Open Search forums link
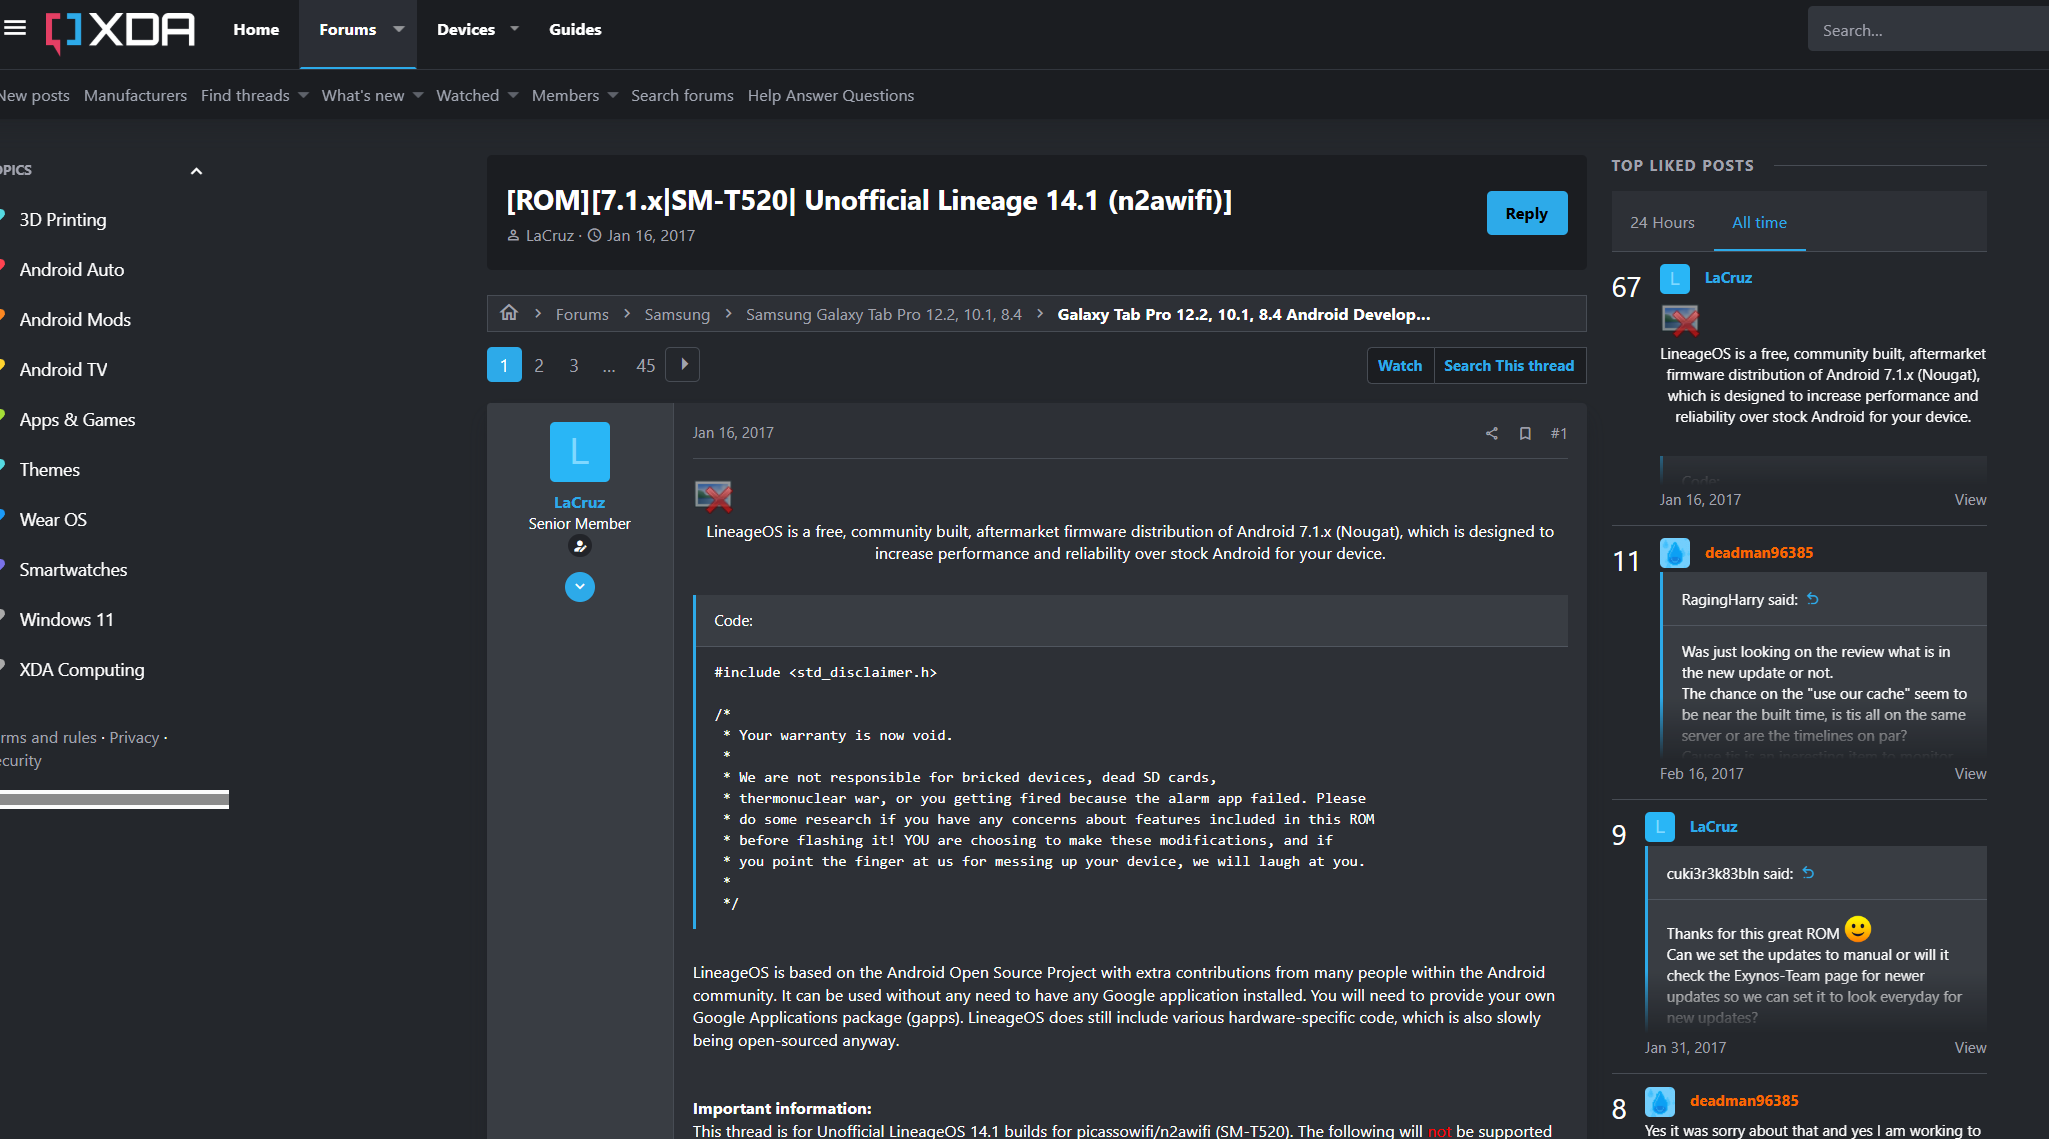Screen dimensions: 2049x1139 coord(682,96)
